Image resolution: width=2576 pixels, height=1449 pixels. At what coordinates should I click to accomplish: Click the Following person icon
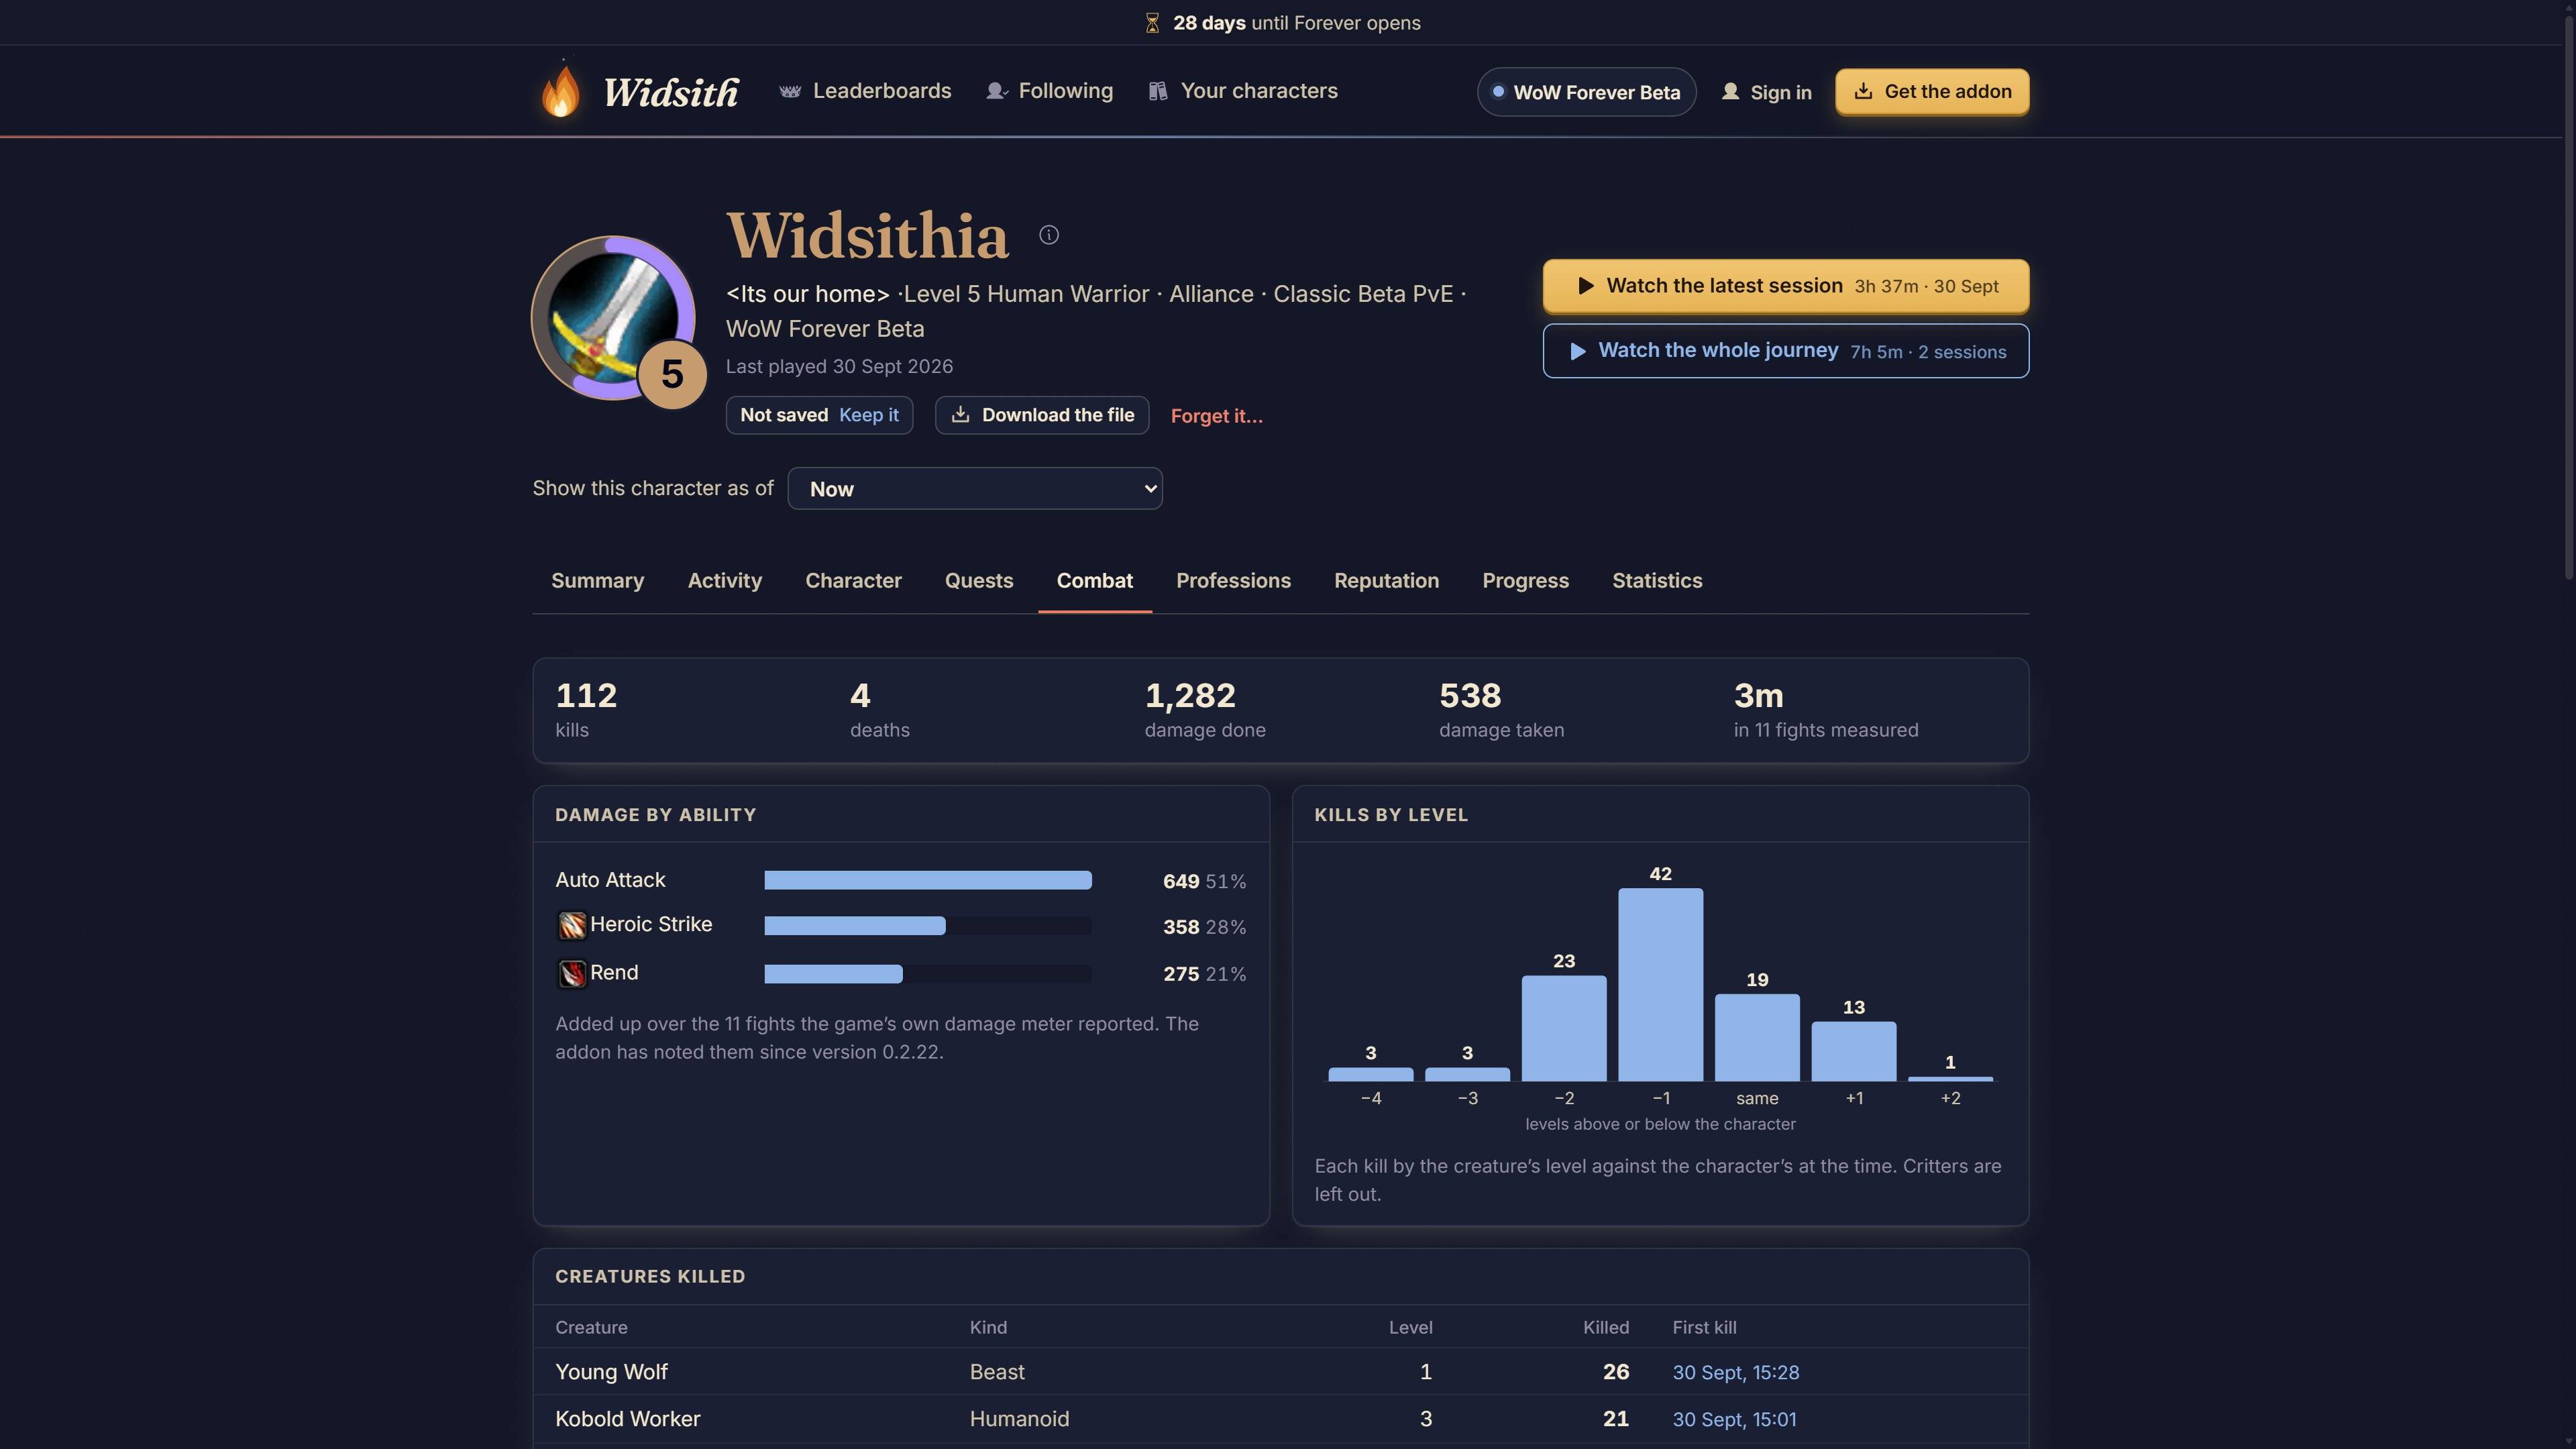click(x=996, y=91)
